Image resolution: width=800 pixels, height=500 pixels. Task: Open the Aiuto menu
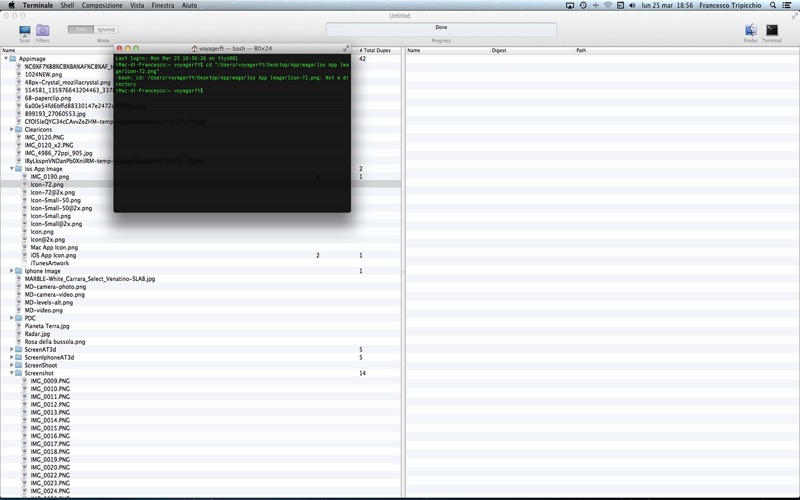tap(189, 5)
